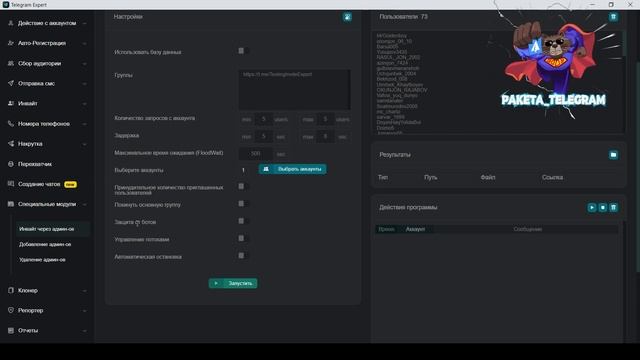
Task: Focus the Группы links text area
Action: click(x=294, y=89)
